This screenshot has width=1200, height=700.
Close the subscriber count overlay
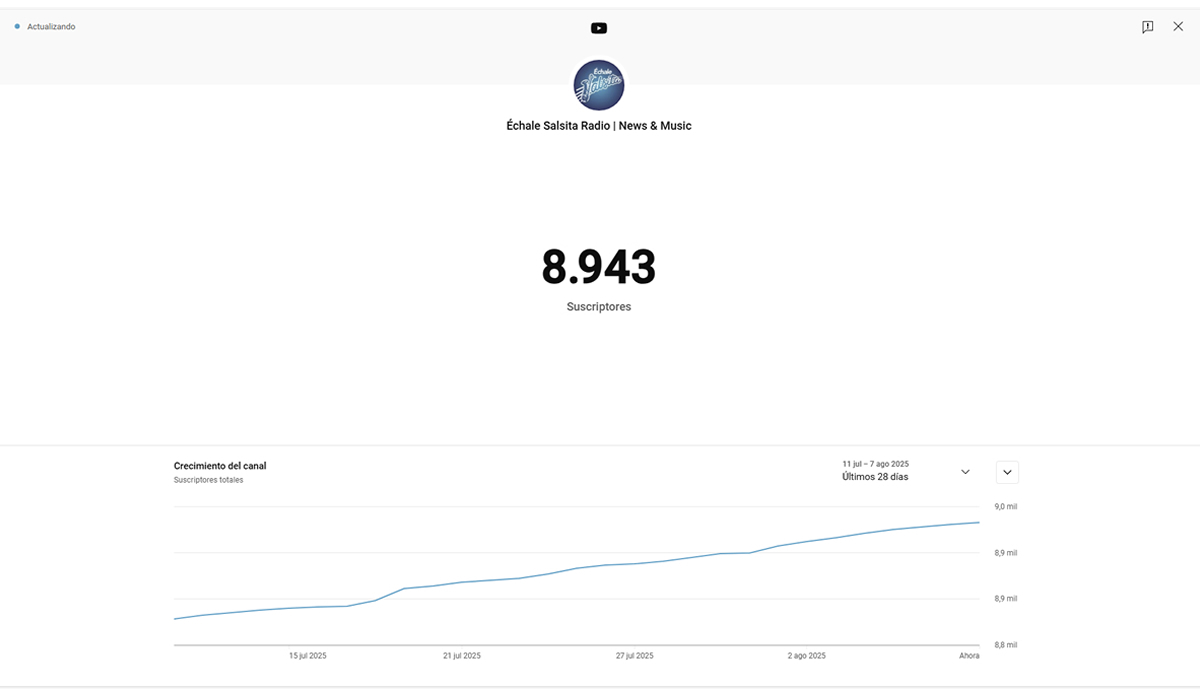(x=1178, y=27)
